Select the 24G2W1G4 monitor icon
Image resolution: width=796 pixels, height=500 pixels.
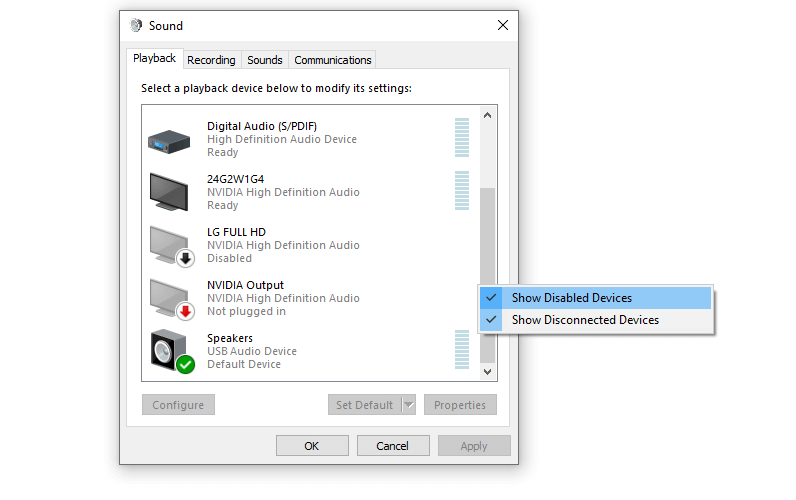[169, 192]
